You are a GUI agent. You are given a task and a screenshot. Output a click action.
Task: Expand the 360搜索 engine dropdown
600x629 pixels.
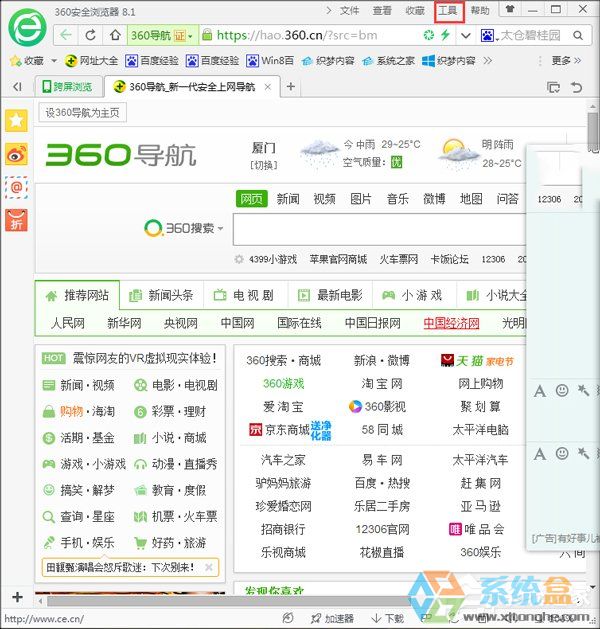click(x=221, y=229)
